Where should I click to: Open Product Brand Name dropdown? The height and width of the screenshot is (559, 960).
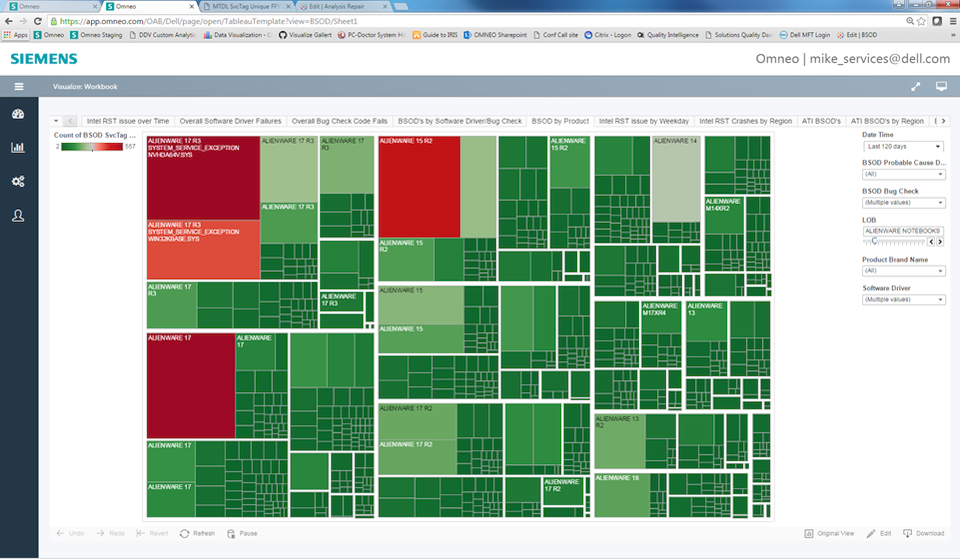(903, 271)
